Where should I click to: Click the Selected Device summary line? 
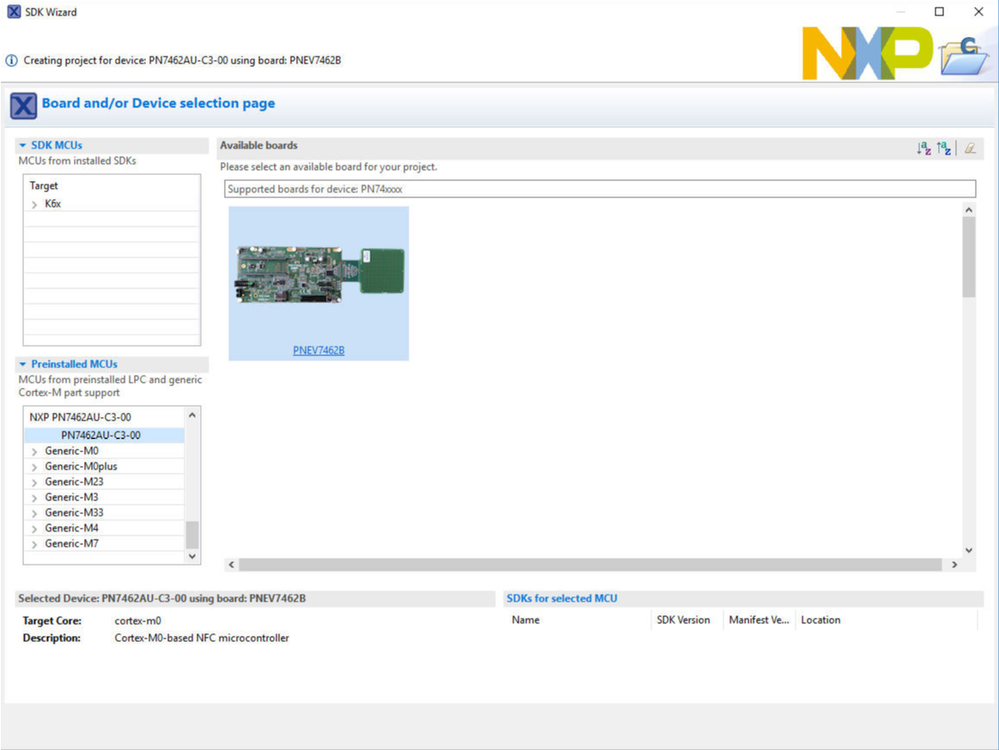click(162, 598)
